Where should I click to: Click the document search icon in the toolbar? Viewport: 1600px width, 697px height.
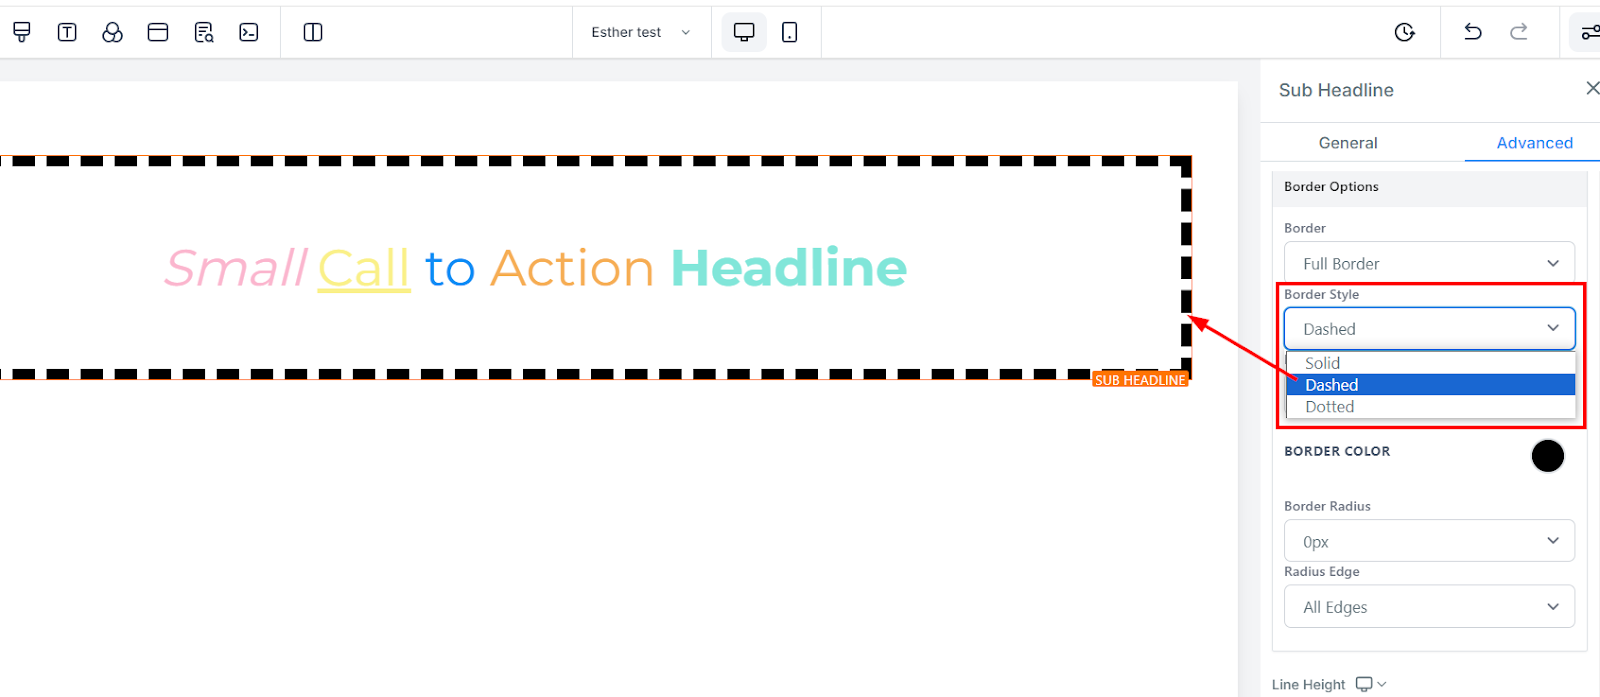pos(204,32)
